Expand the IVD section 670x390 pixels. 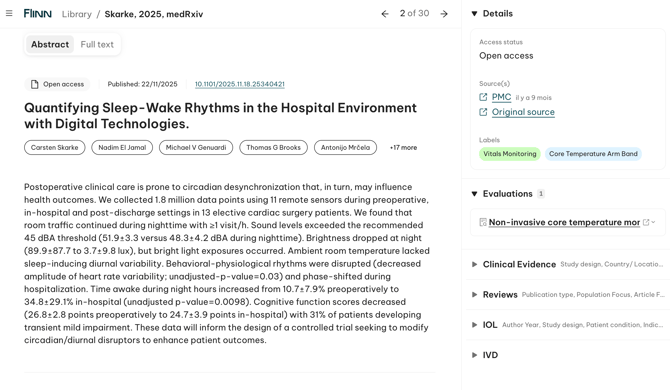click(x=474, y=355)
